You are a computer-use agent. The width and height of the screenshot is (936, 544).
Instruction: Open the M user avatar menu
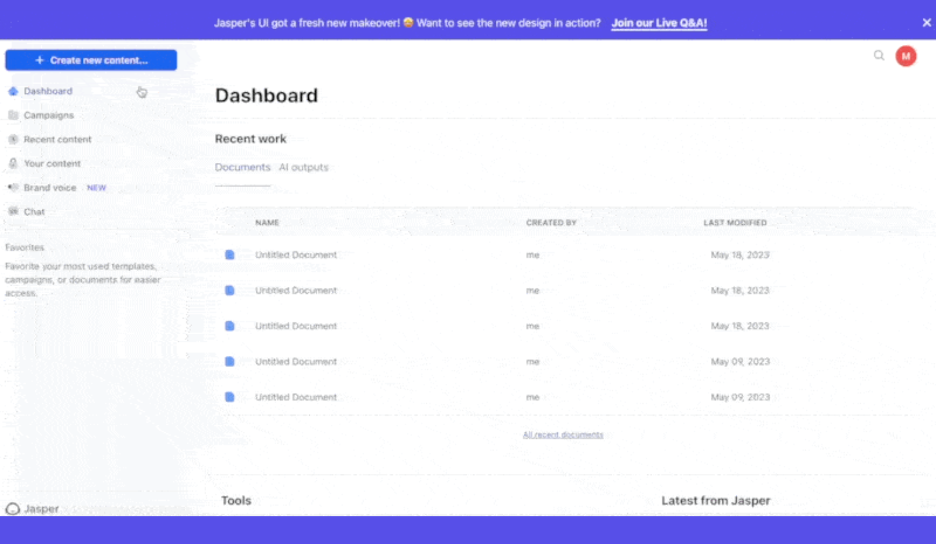[x=906, y=56]
